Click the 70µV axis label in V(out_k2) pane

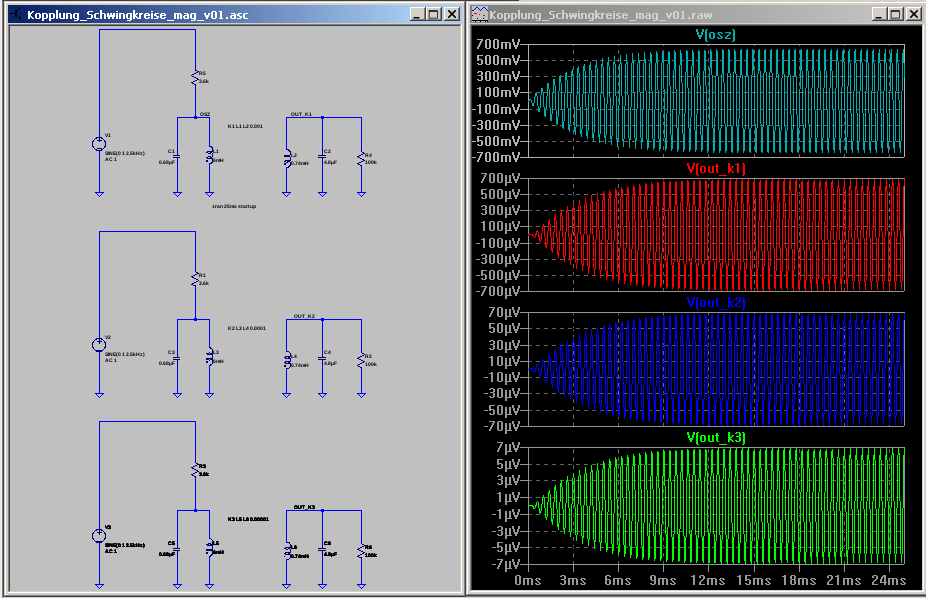504,312
